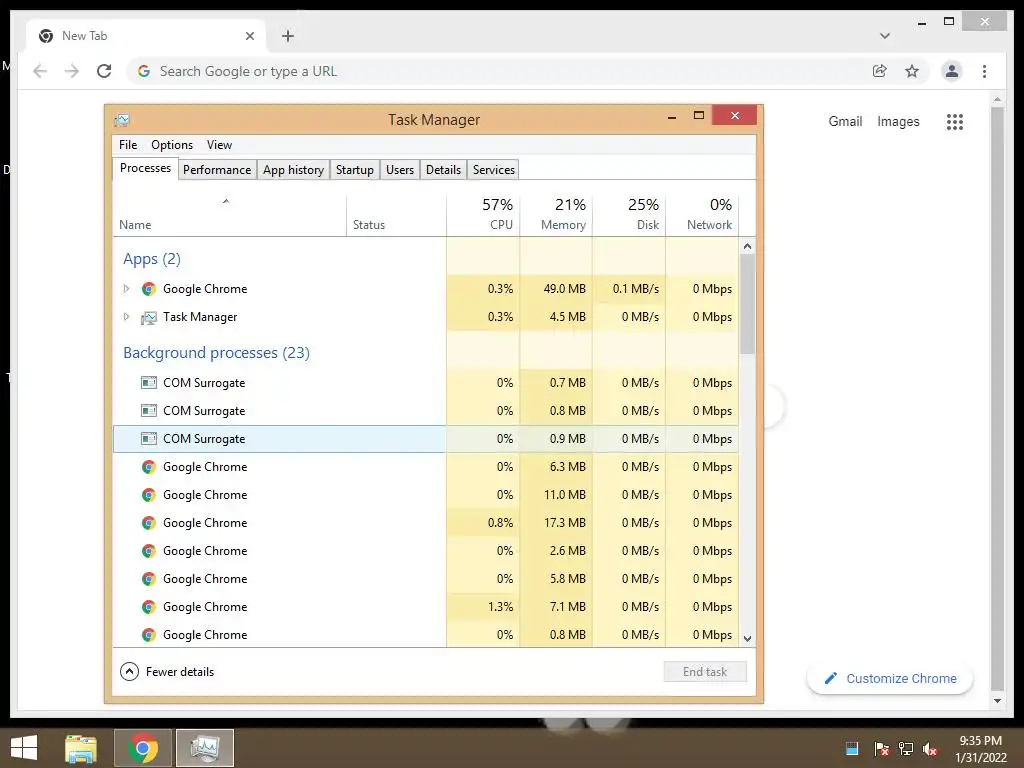
Task: Bookmark this tab with star icon
Action: [x=912, y=71]
